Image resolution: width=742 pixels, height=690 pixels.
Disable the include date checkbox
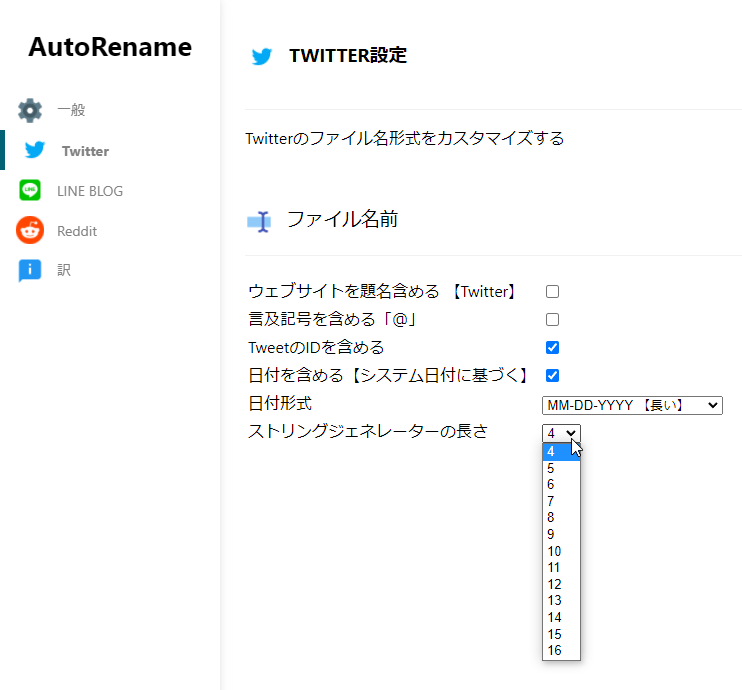[552, 375]
